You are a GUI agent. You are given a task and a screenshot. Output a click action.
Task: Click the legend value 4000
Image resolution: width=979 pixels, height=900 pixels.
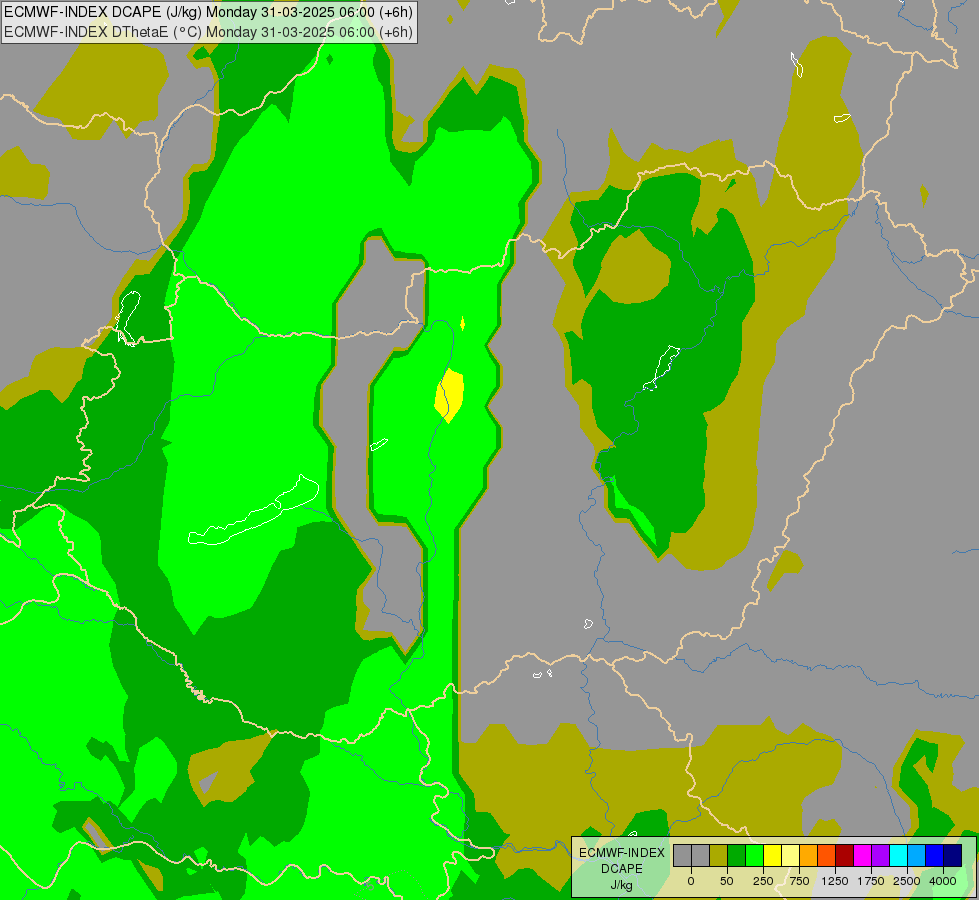coord(943,881)
